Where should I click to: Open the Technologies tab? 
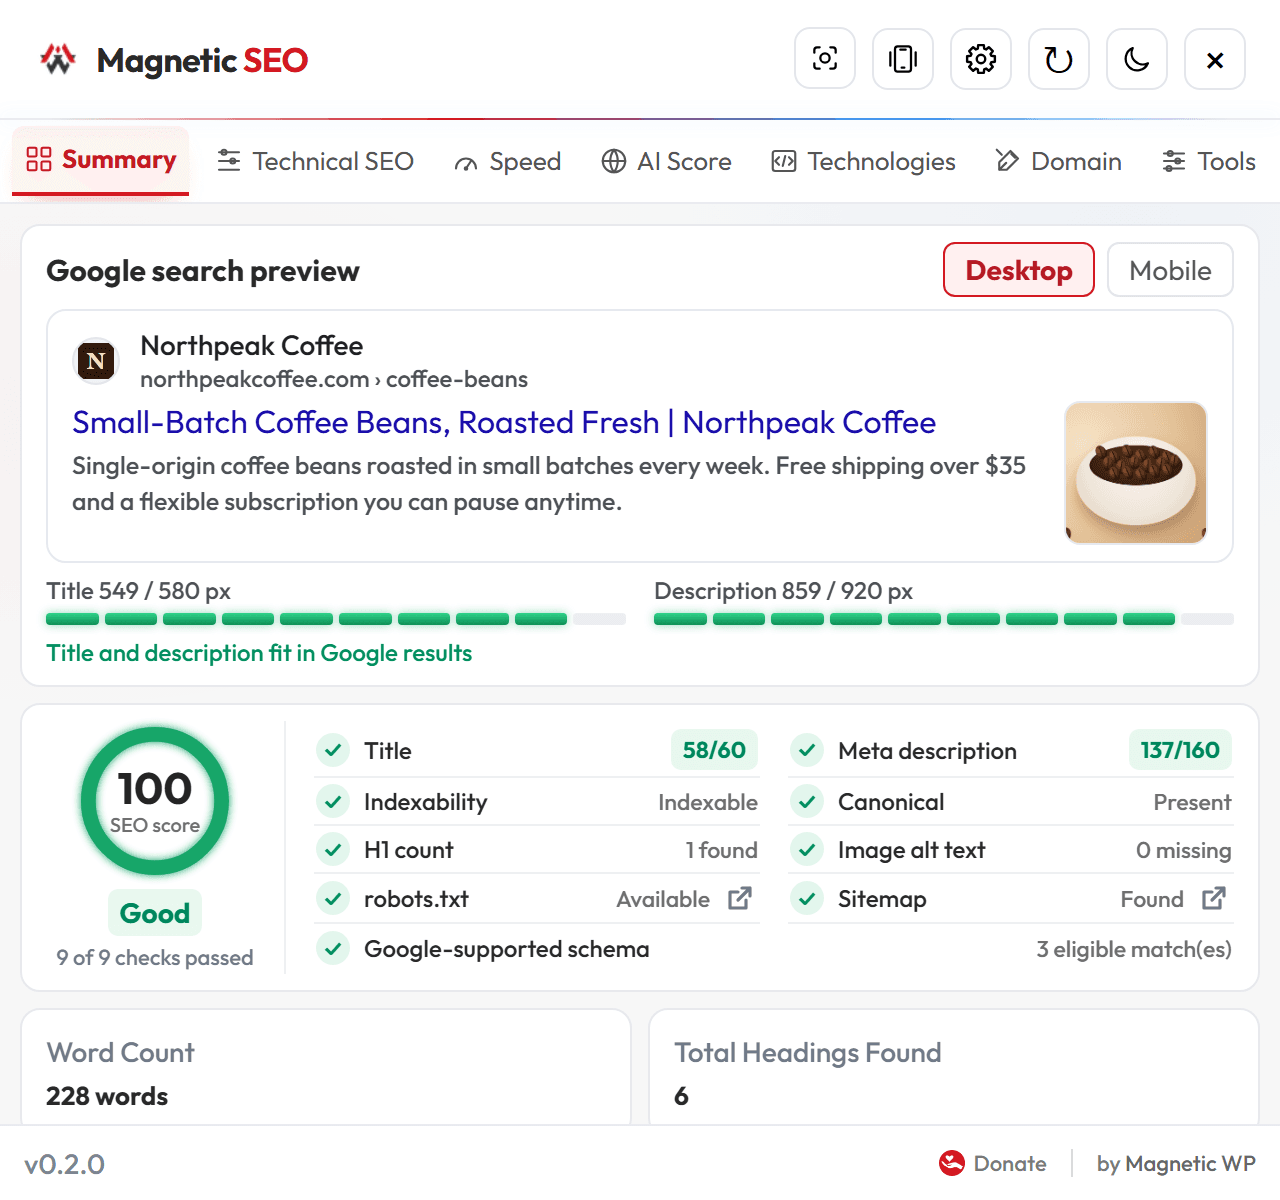point(864,161)
